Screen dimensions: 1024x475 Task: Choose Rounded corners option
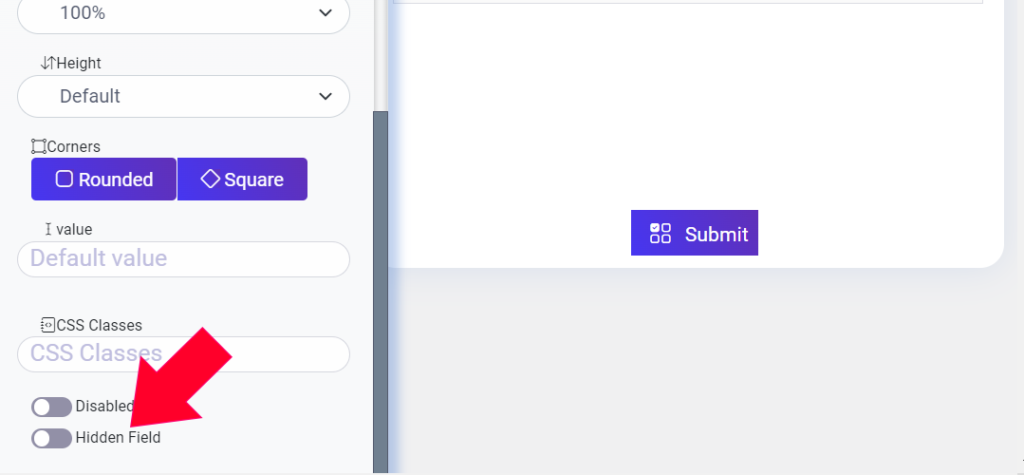[x=104, y=179]
